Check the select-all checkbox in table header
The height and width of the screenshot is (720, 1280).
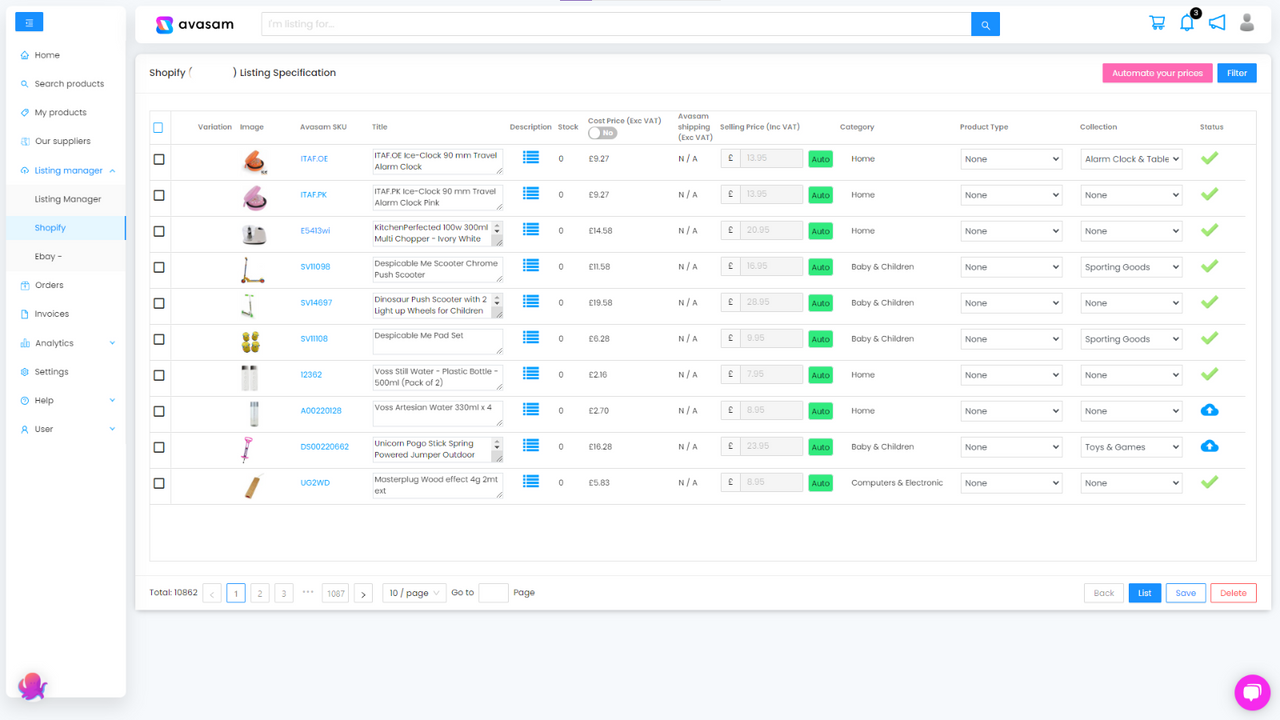point(158,127)
